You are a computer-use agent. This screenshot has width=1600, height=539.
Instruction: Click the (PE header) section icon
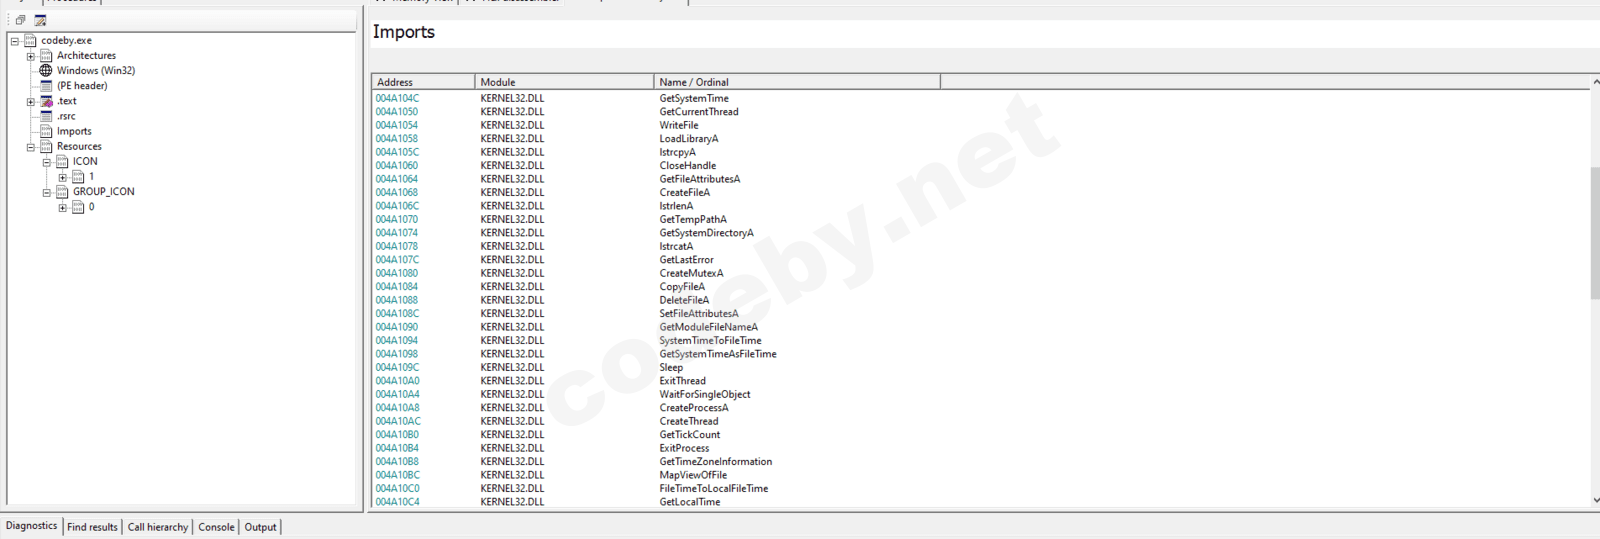46,86
